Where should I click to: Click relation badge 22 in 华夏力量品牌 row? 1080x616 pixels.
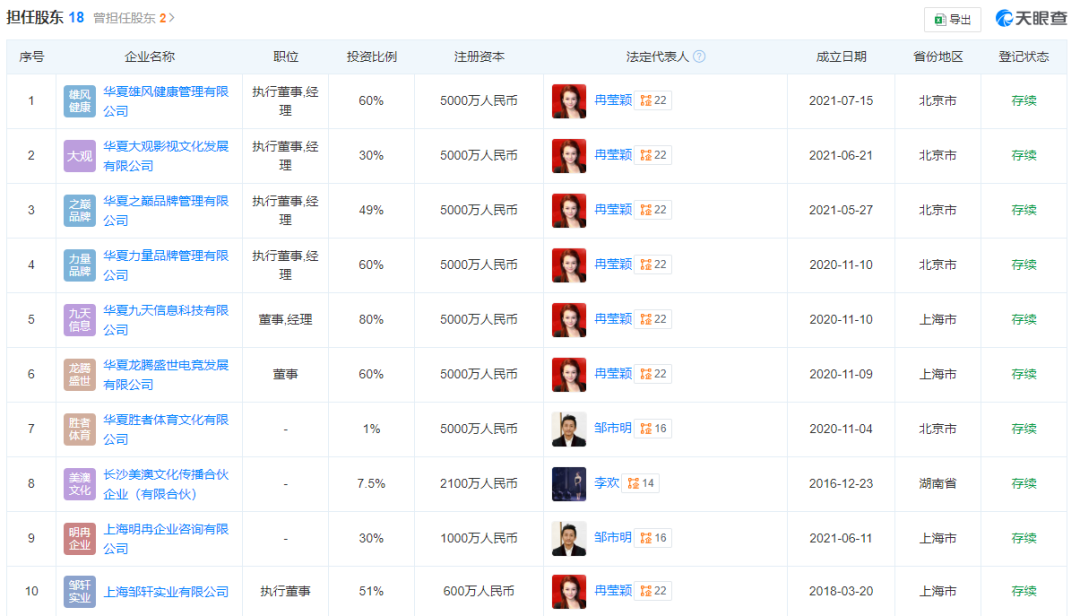[x=653, y=265]
